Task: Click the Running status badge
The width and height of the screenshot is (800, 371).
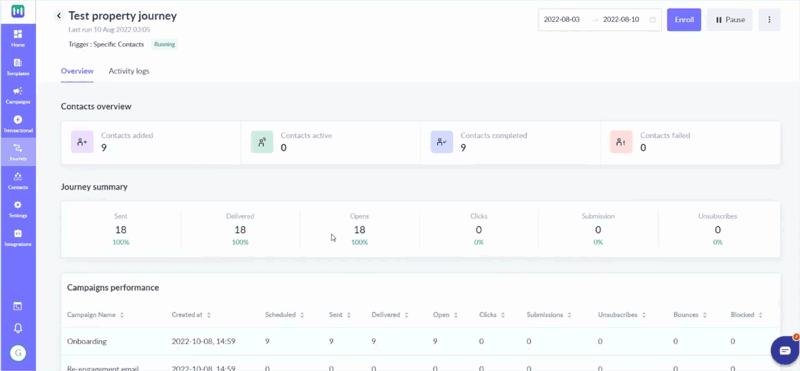Action: pos(164,44)
